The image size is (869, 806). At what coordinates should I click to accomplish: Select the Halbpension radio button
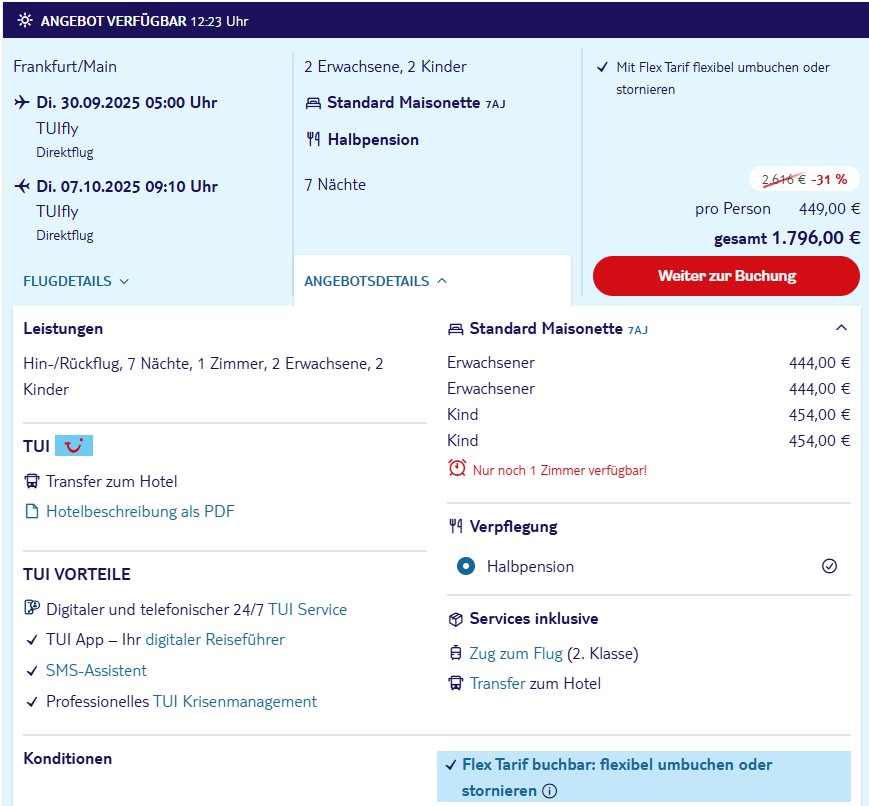[466, 566]
